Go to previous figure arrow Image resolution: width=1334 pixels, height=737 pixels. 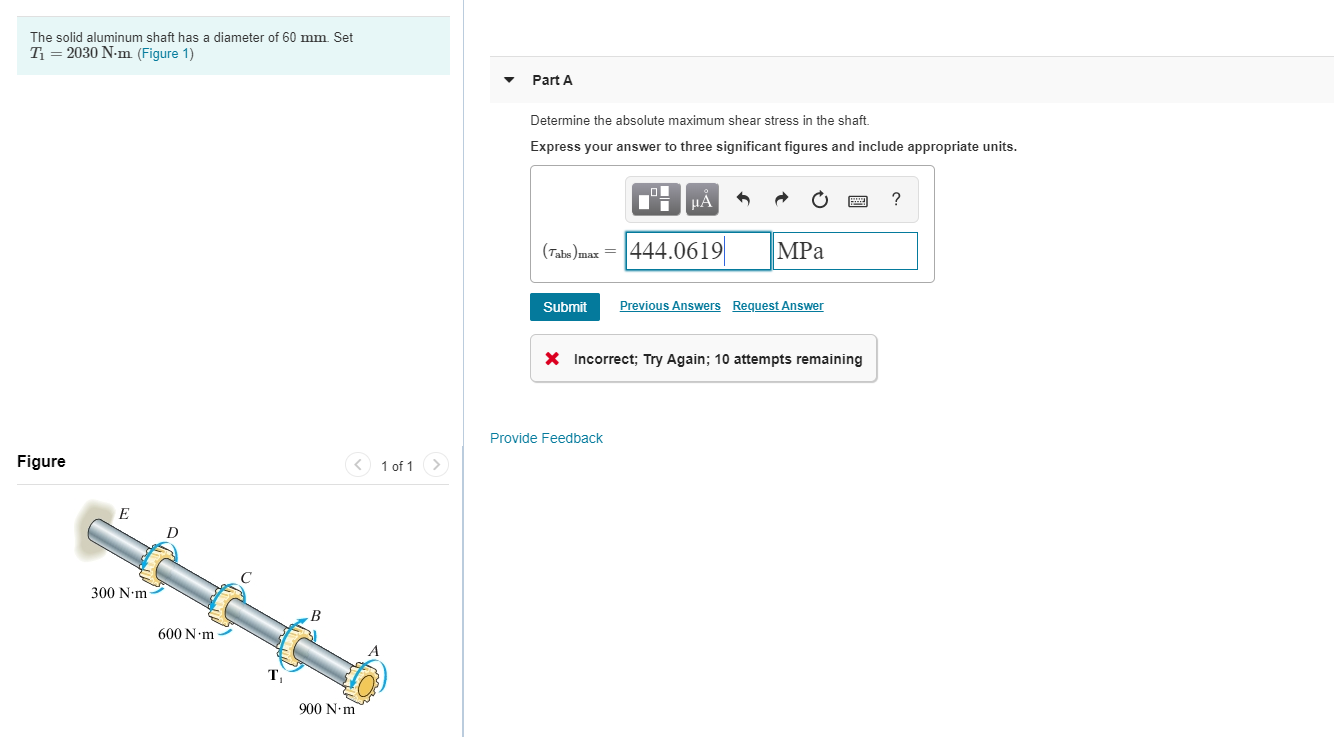358,465
